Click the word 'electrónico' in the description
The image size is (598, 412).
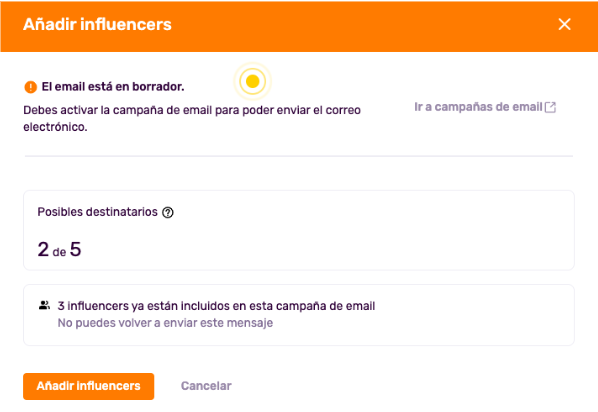(x=55, y=127)
